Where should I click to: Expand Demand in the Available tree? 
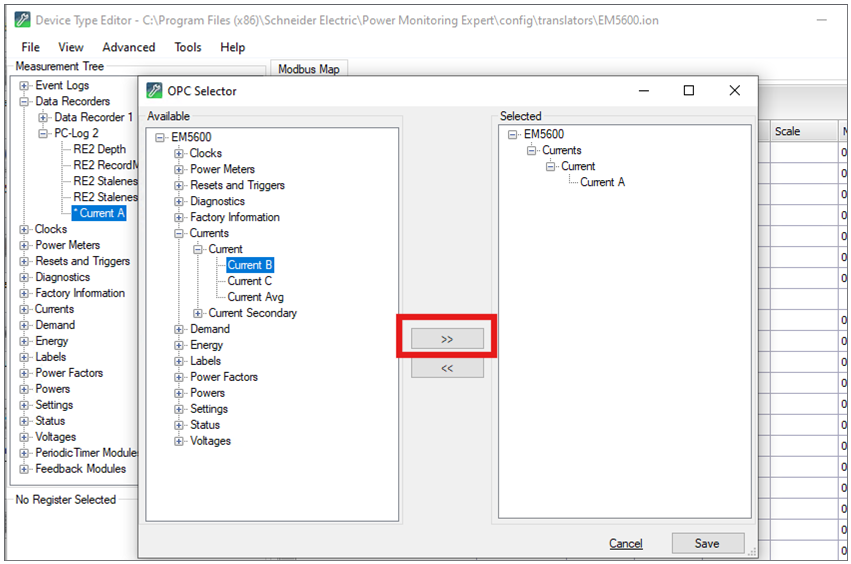179,329
